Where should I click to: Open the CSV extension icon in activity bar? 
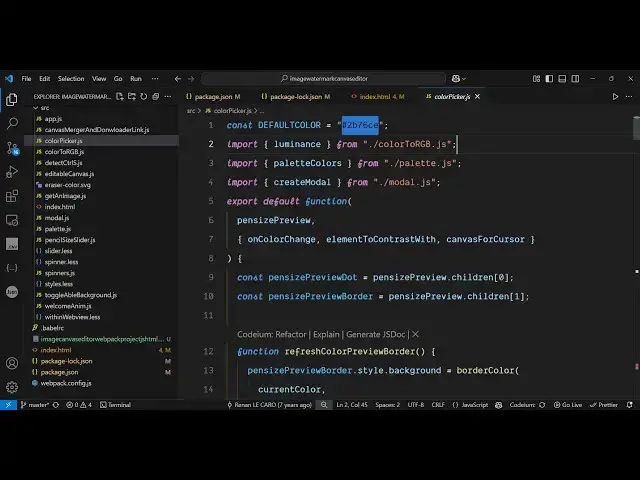click(12, 244)
